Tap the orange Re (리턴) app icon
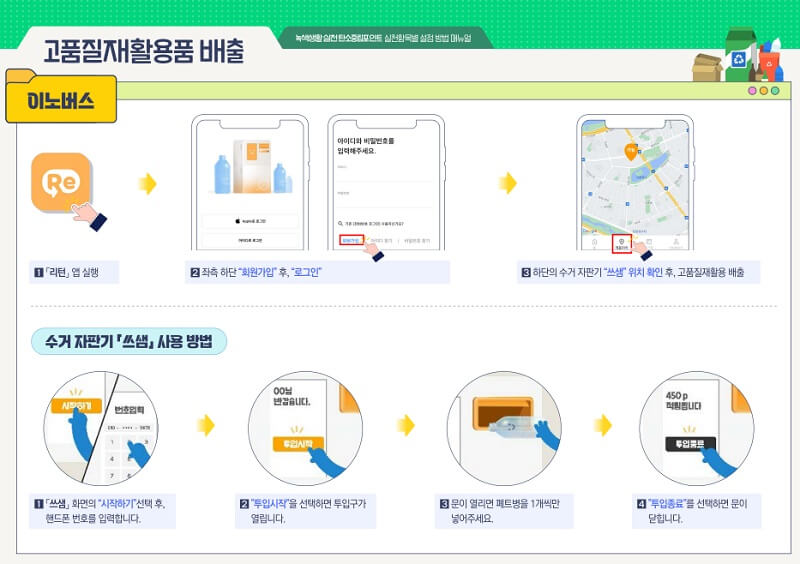800x564 pixels. coord(61,182)
